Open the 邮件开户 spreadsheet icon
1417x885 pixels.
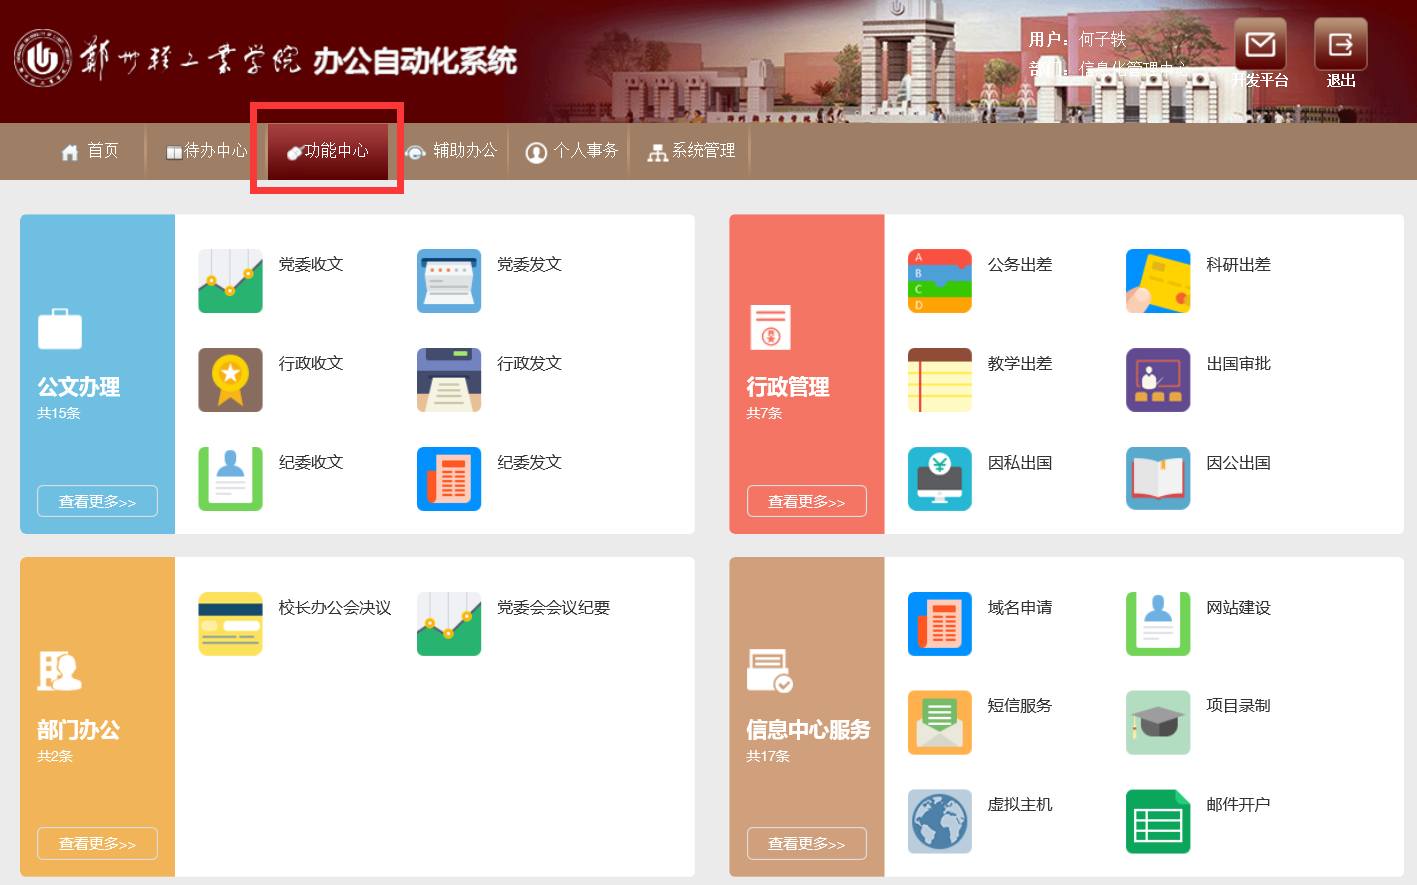click(x=1157, y=821)
